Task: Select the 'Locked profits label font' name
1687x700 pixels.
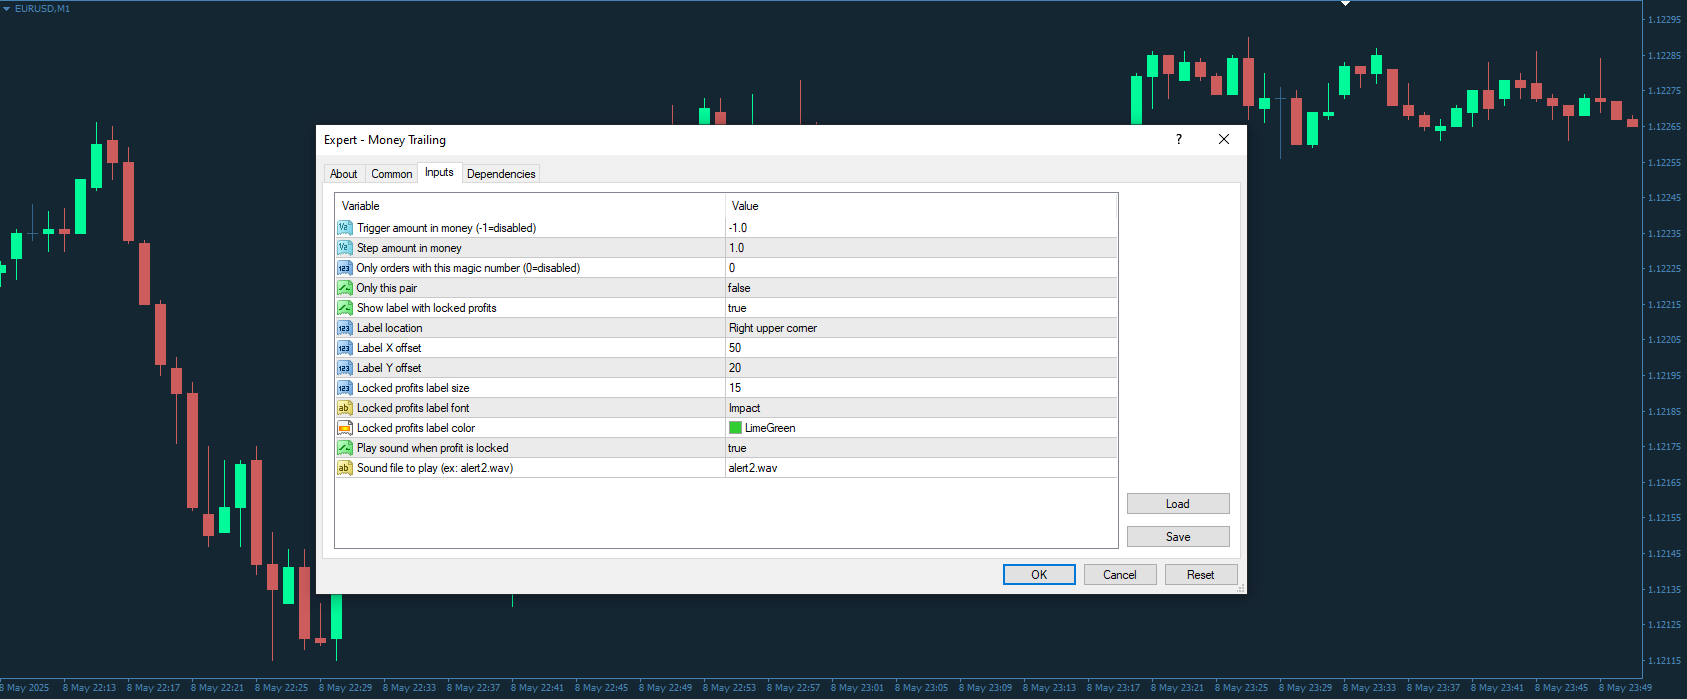Action: click(413, 408)
